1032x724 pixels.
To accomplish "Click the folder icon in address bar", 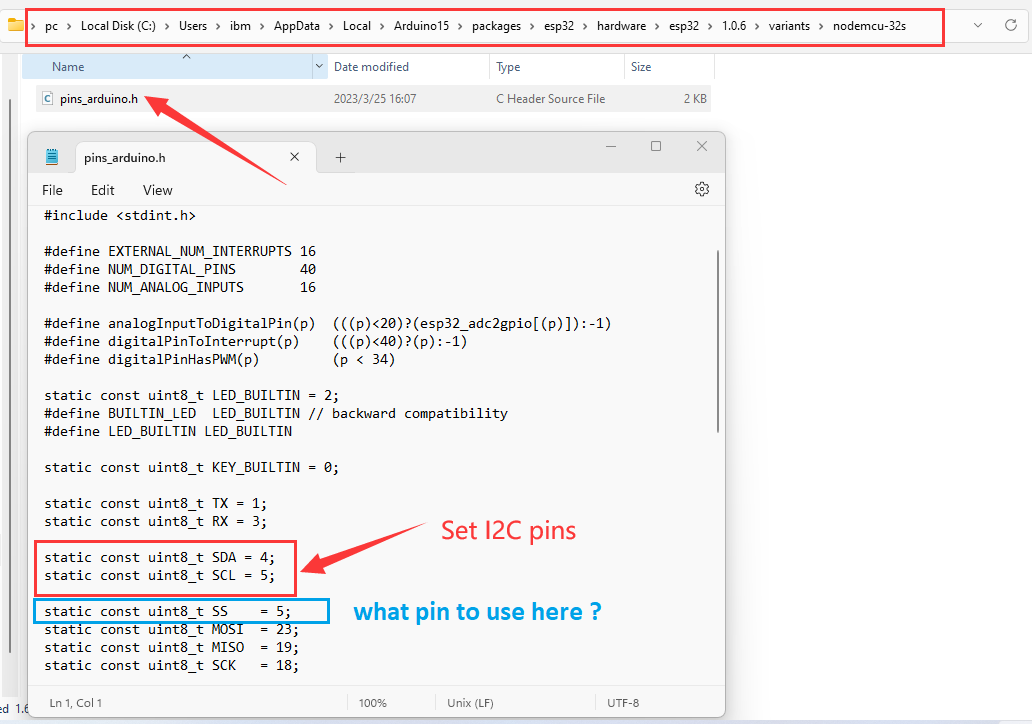I will pos(15,25).
